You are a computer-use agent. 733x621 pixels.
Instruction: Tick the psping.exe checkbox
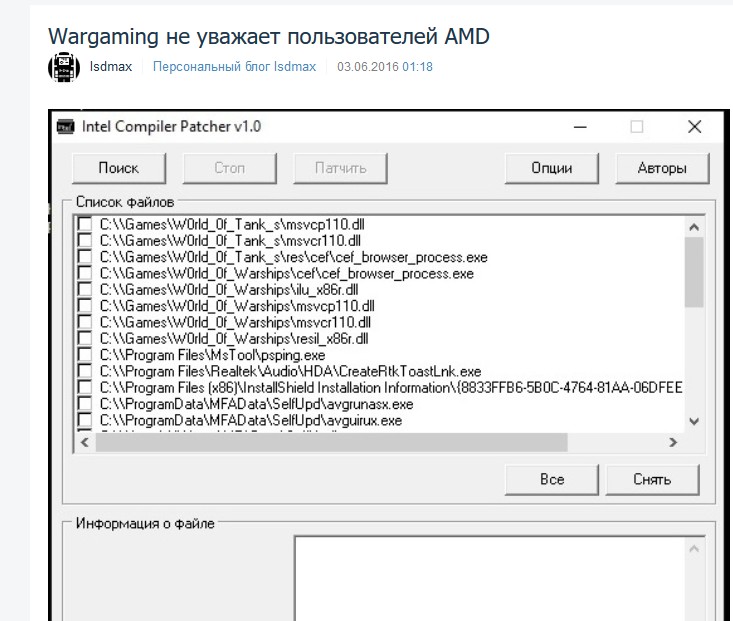(x=85, y=355)
